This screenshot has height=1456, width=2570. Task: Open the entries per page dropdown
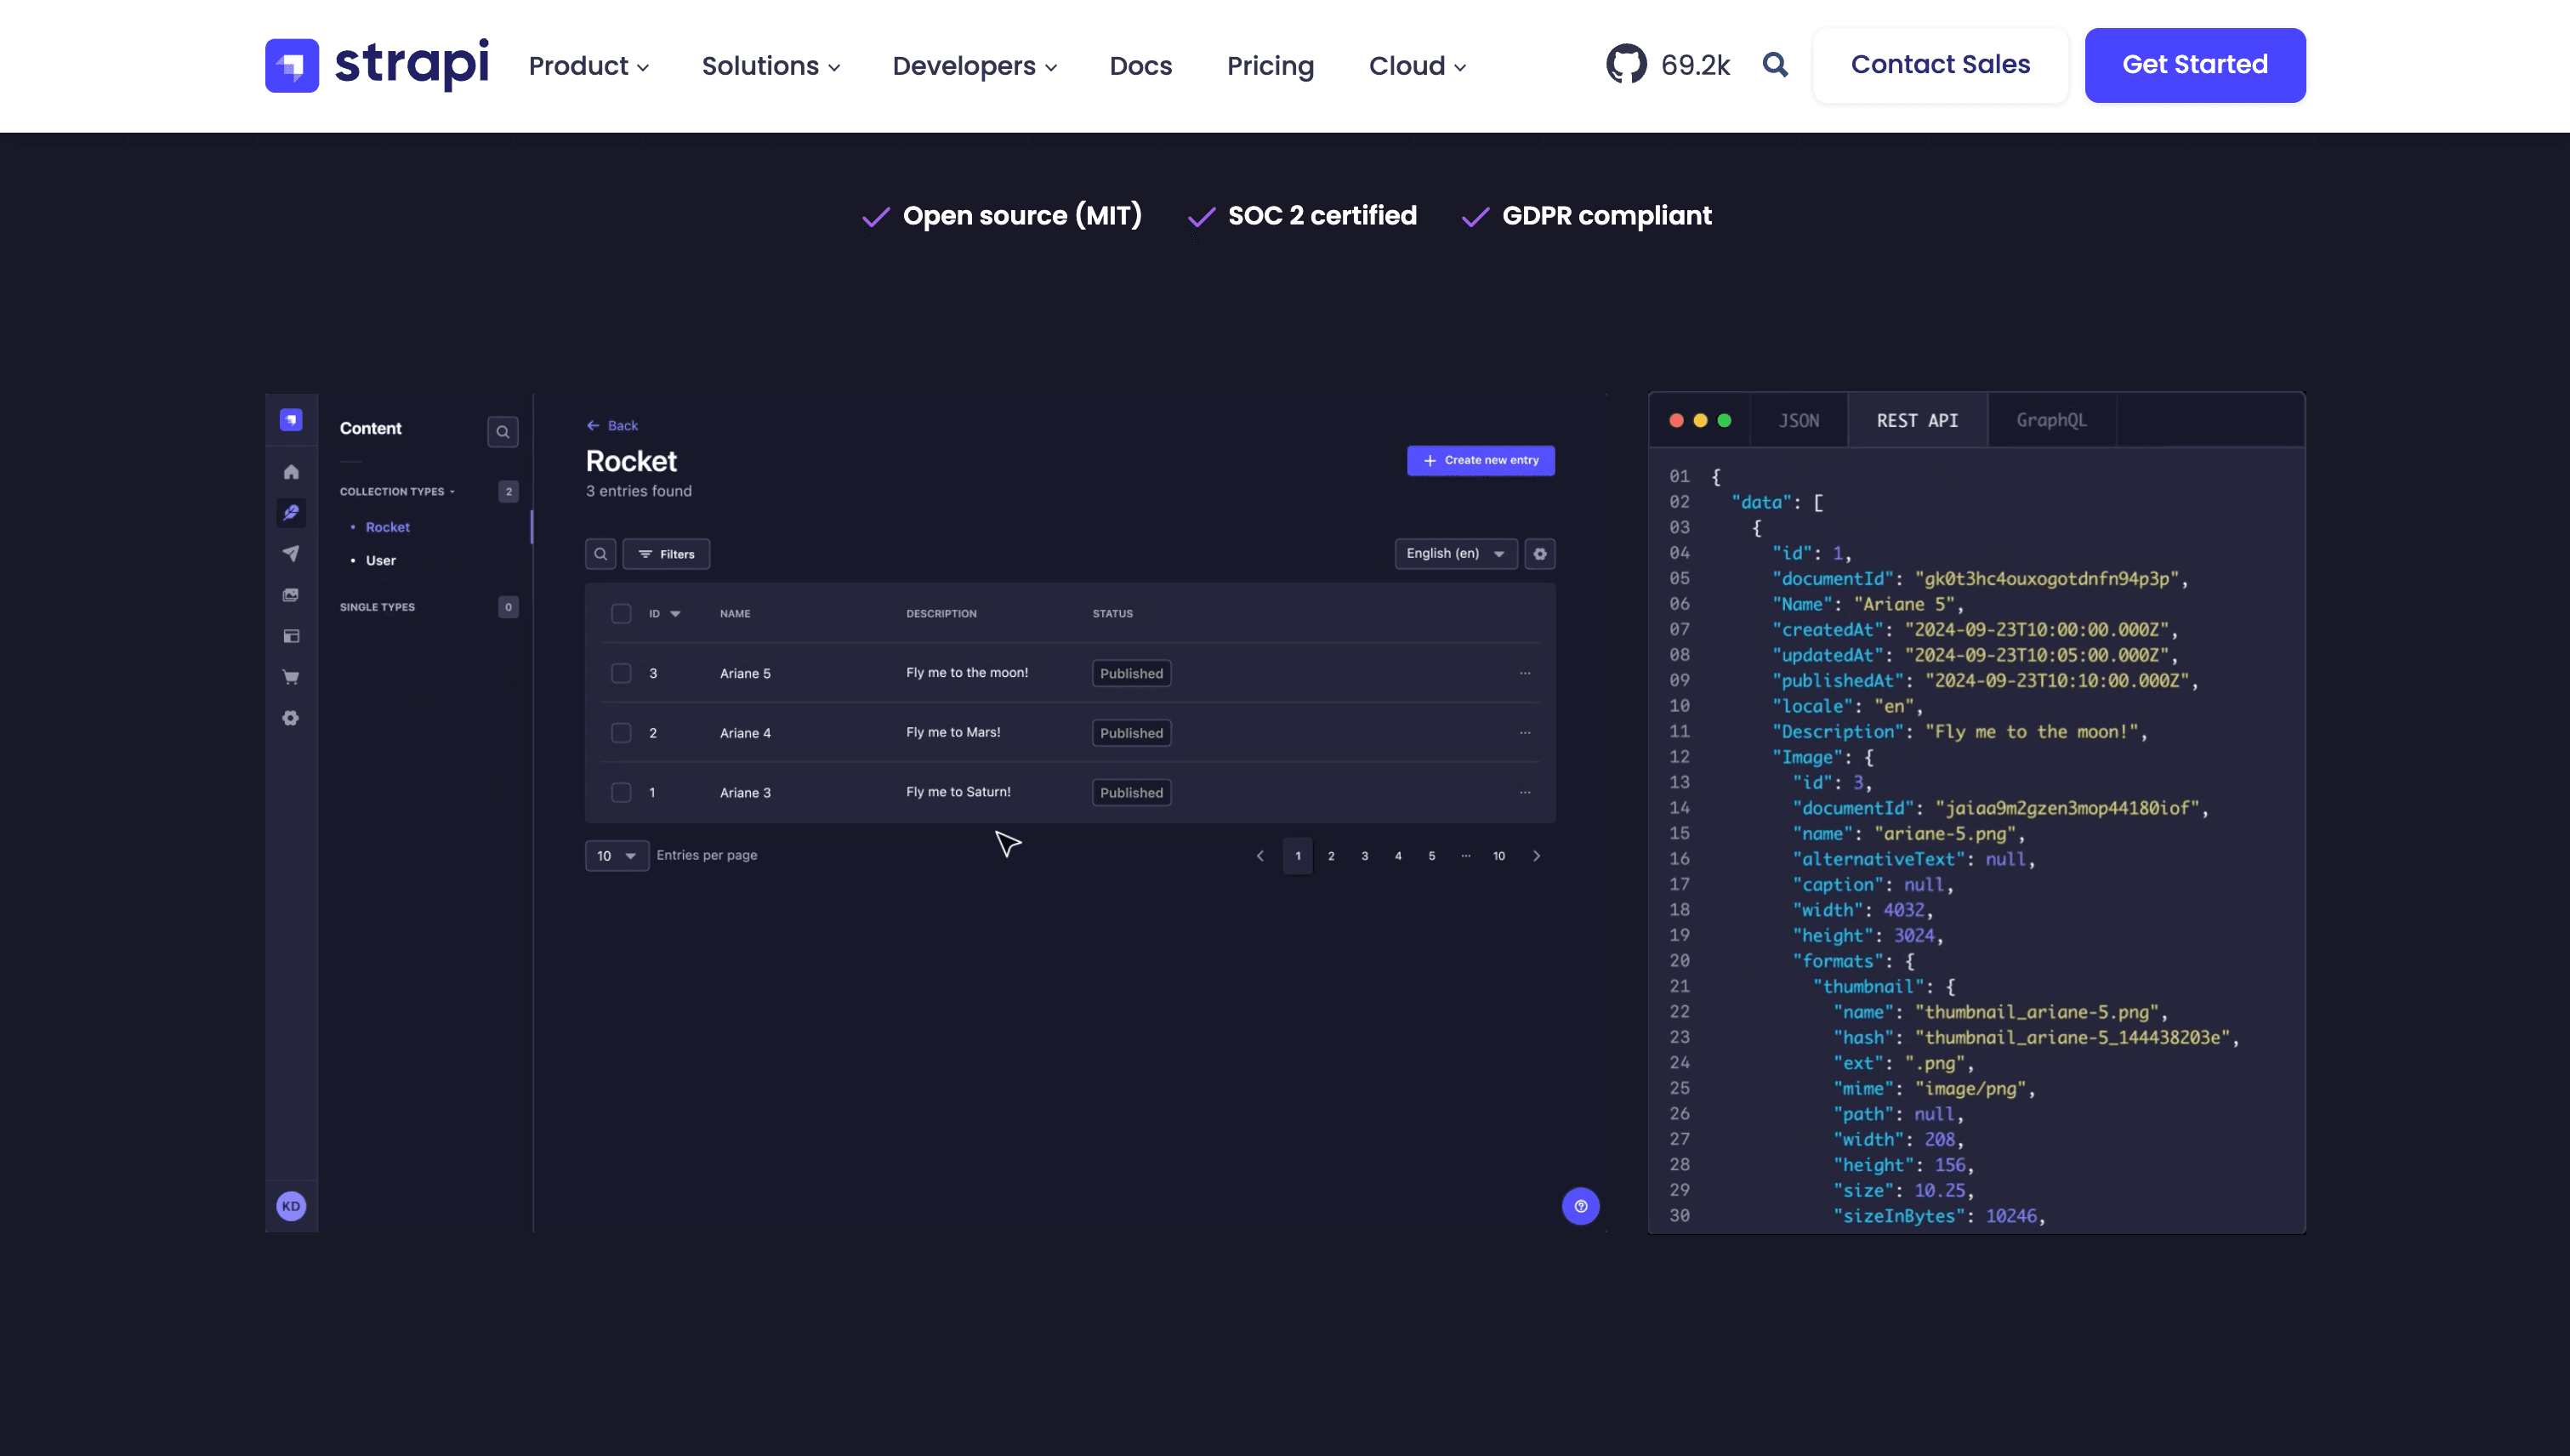617,856
